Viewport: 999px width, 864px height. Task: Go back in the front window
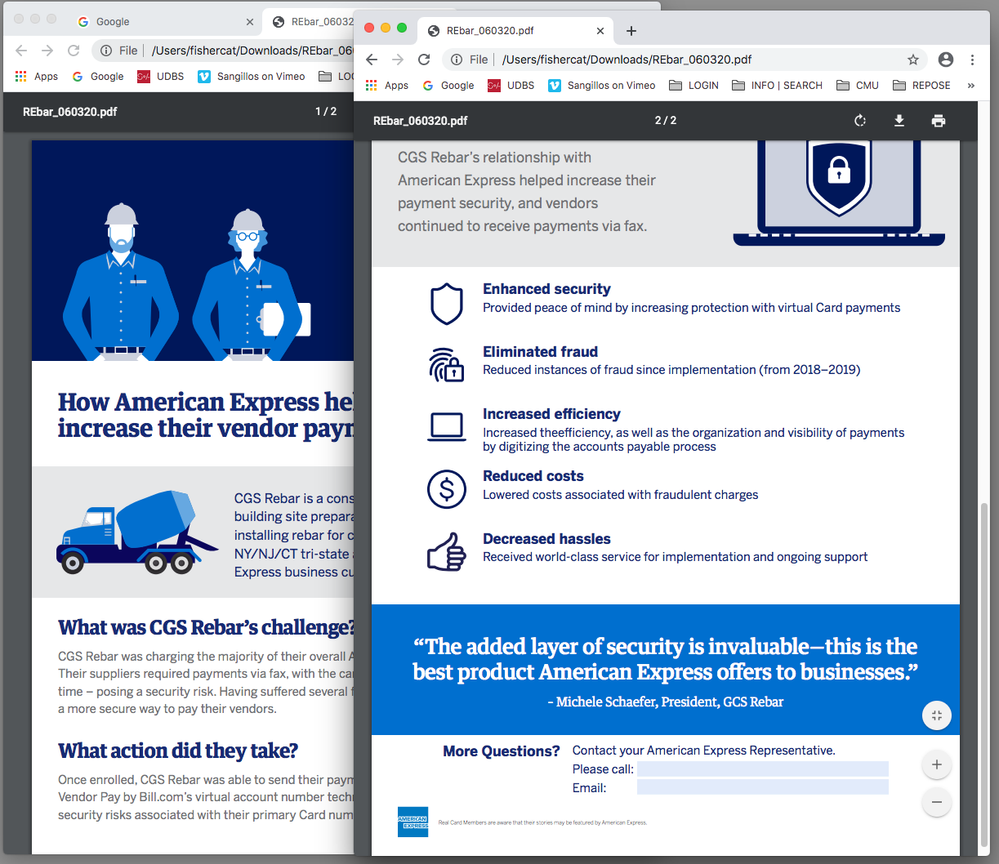click(372, 60)
